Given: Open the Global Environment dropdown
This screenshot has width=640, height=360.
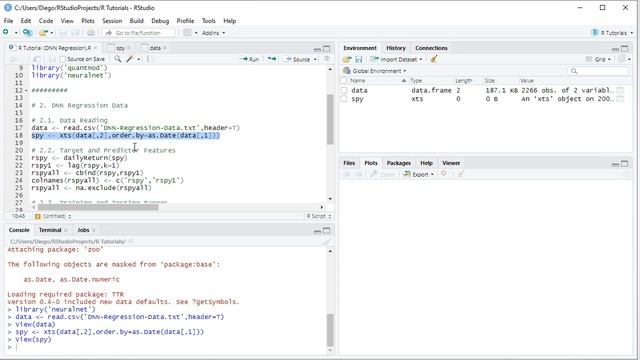Looking at the screenshot, I should coord(375,71).
